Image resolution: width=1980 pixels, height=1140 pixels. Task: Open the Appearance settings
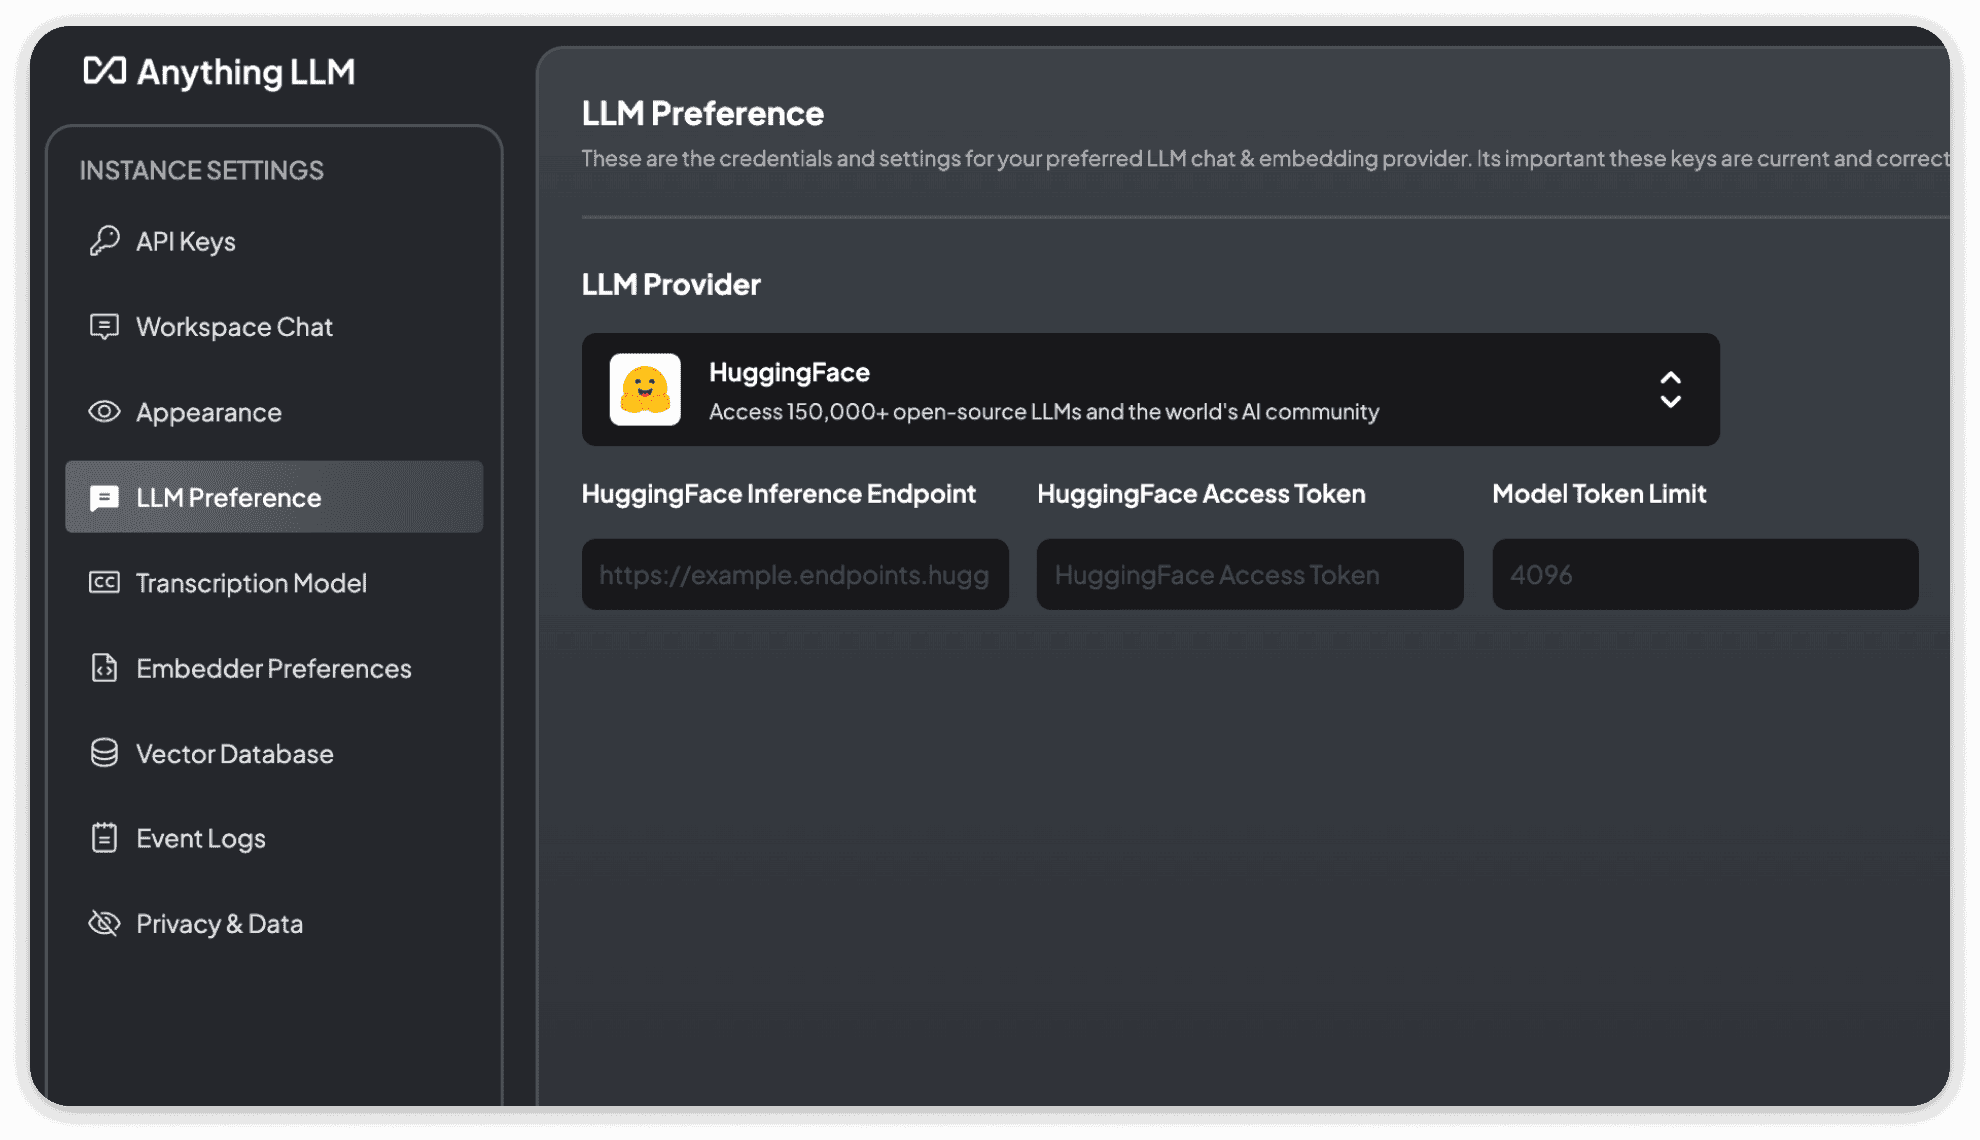coord(274,412)
